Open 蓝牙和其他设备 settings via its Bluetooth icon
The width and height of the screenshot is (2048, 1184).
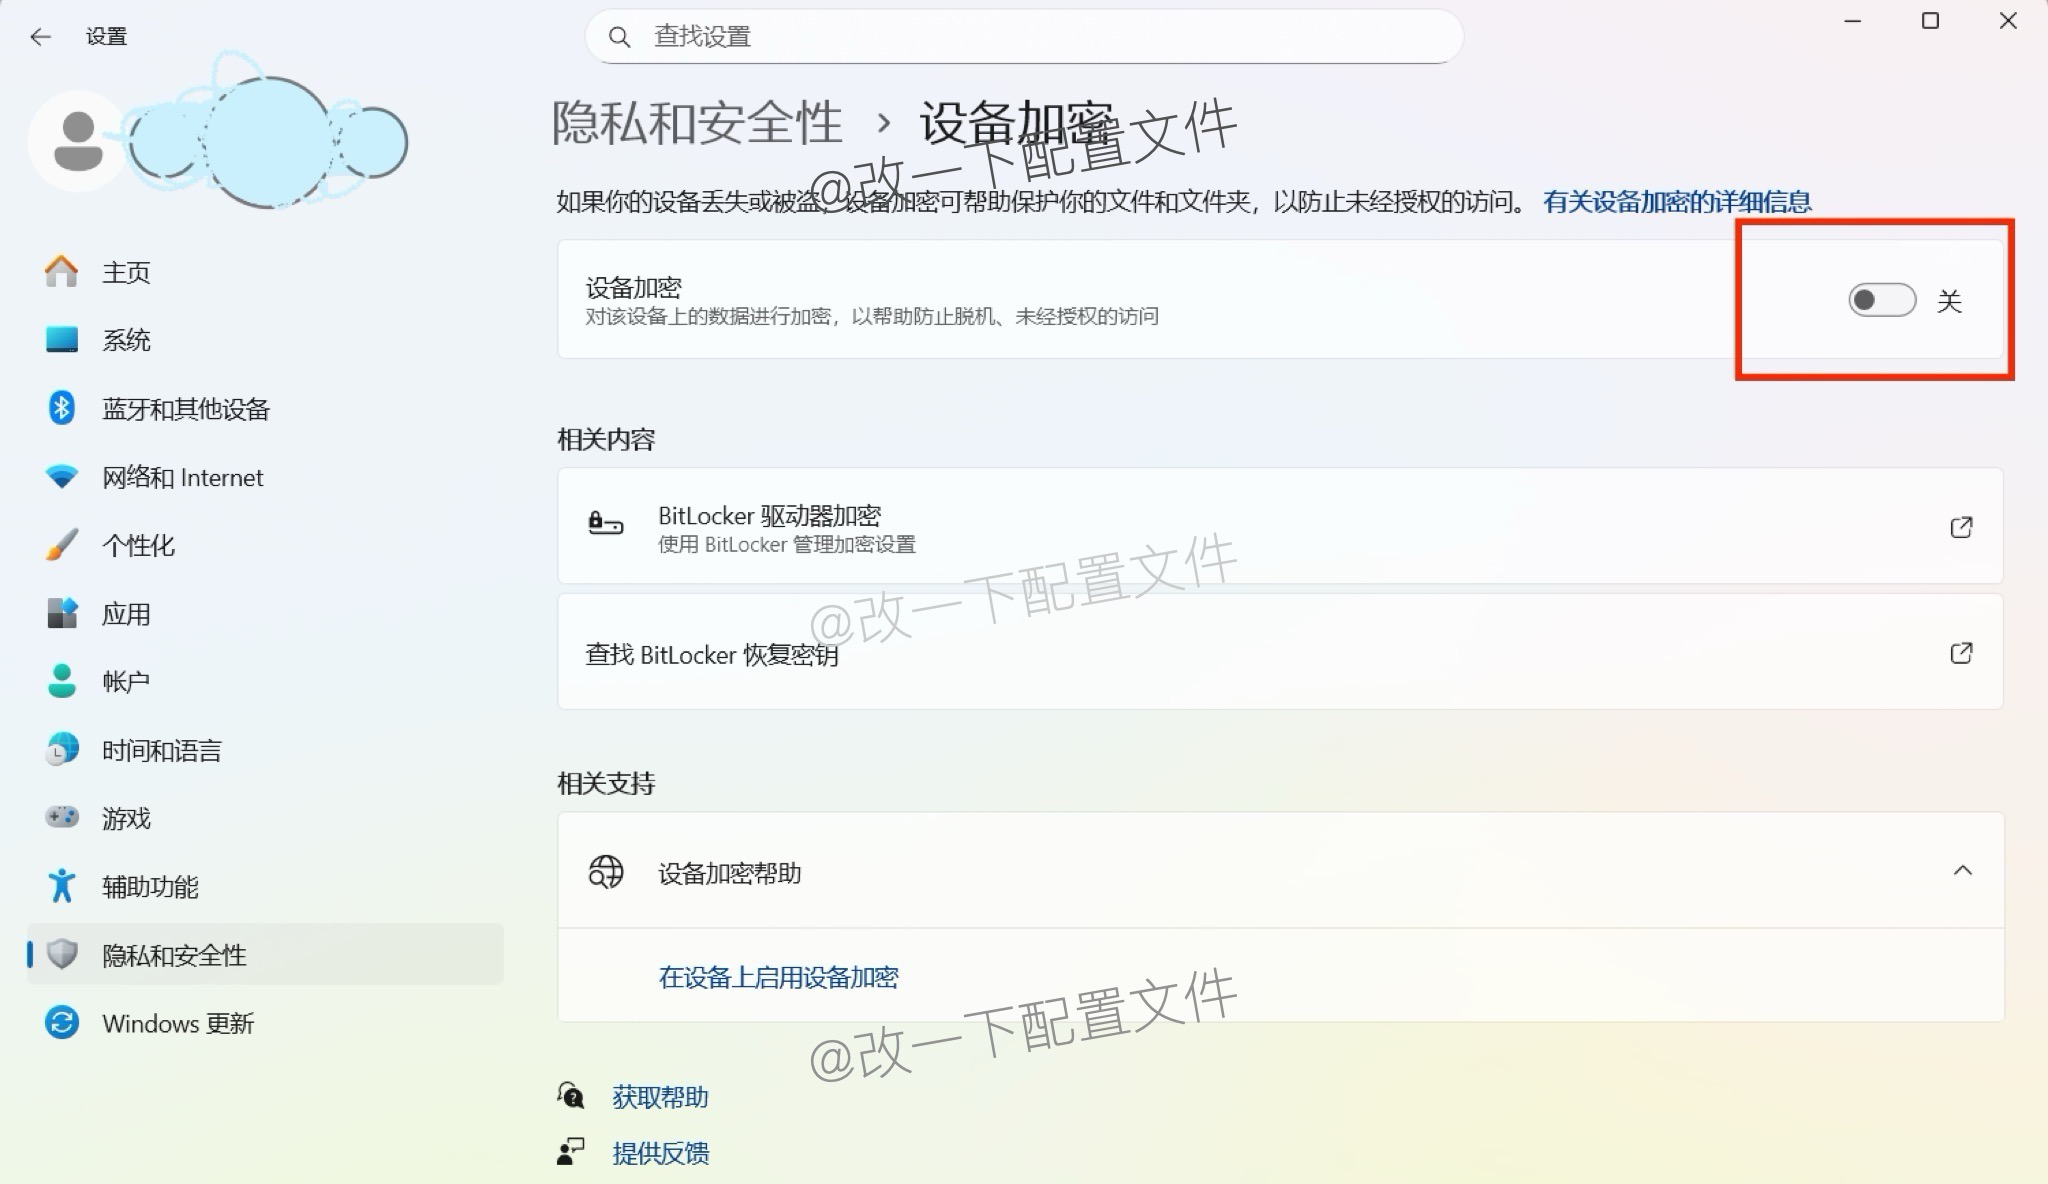pyautogui.click(x=62, y=408)
